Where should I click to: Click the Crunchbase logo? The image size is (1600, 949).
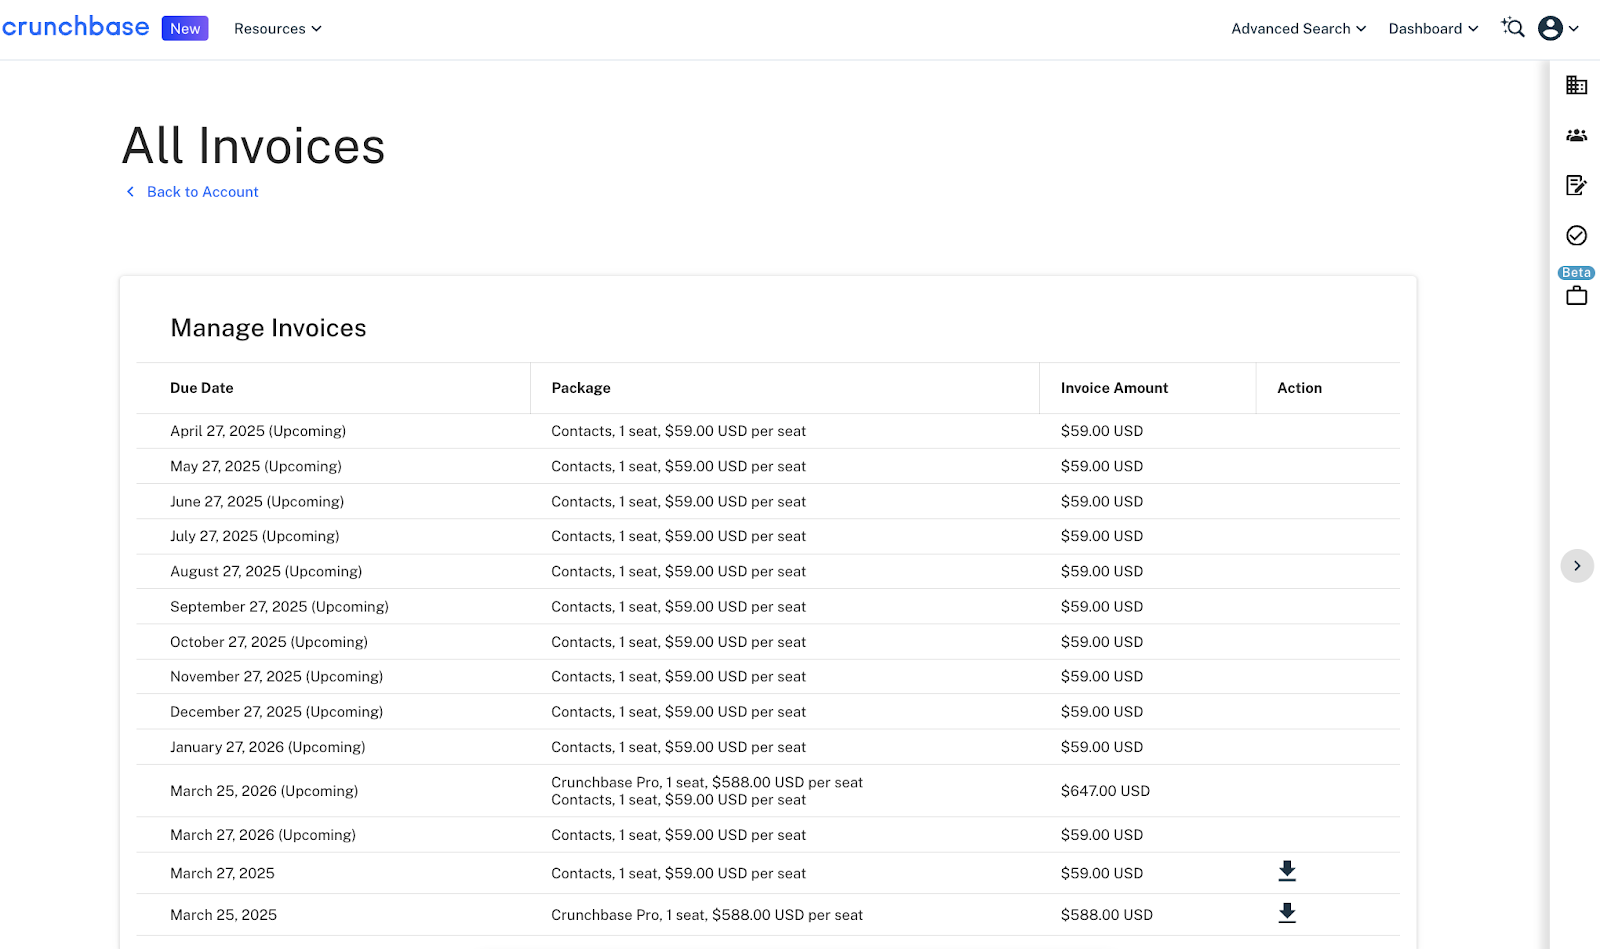click(75, 27)
